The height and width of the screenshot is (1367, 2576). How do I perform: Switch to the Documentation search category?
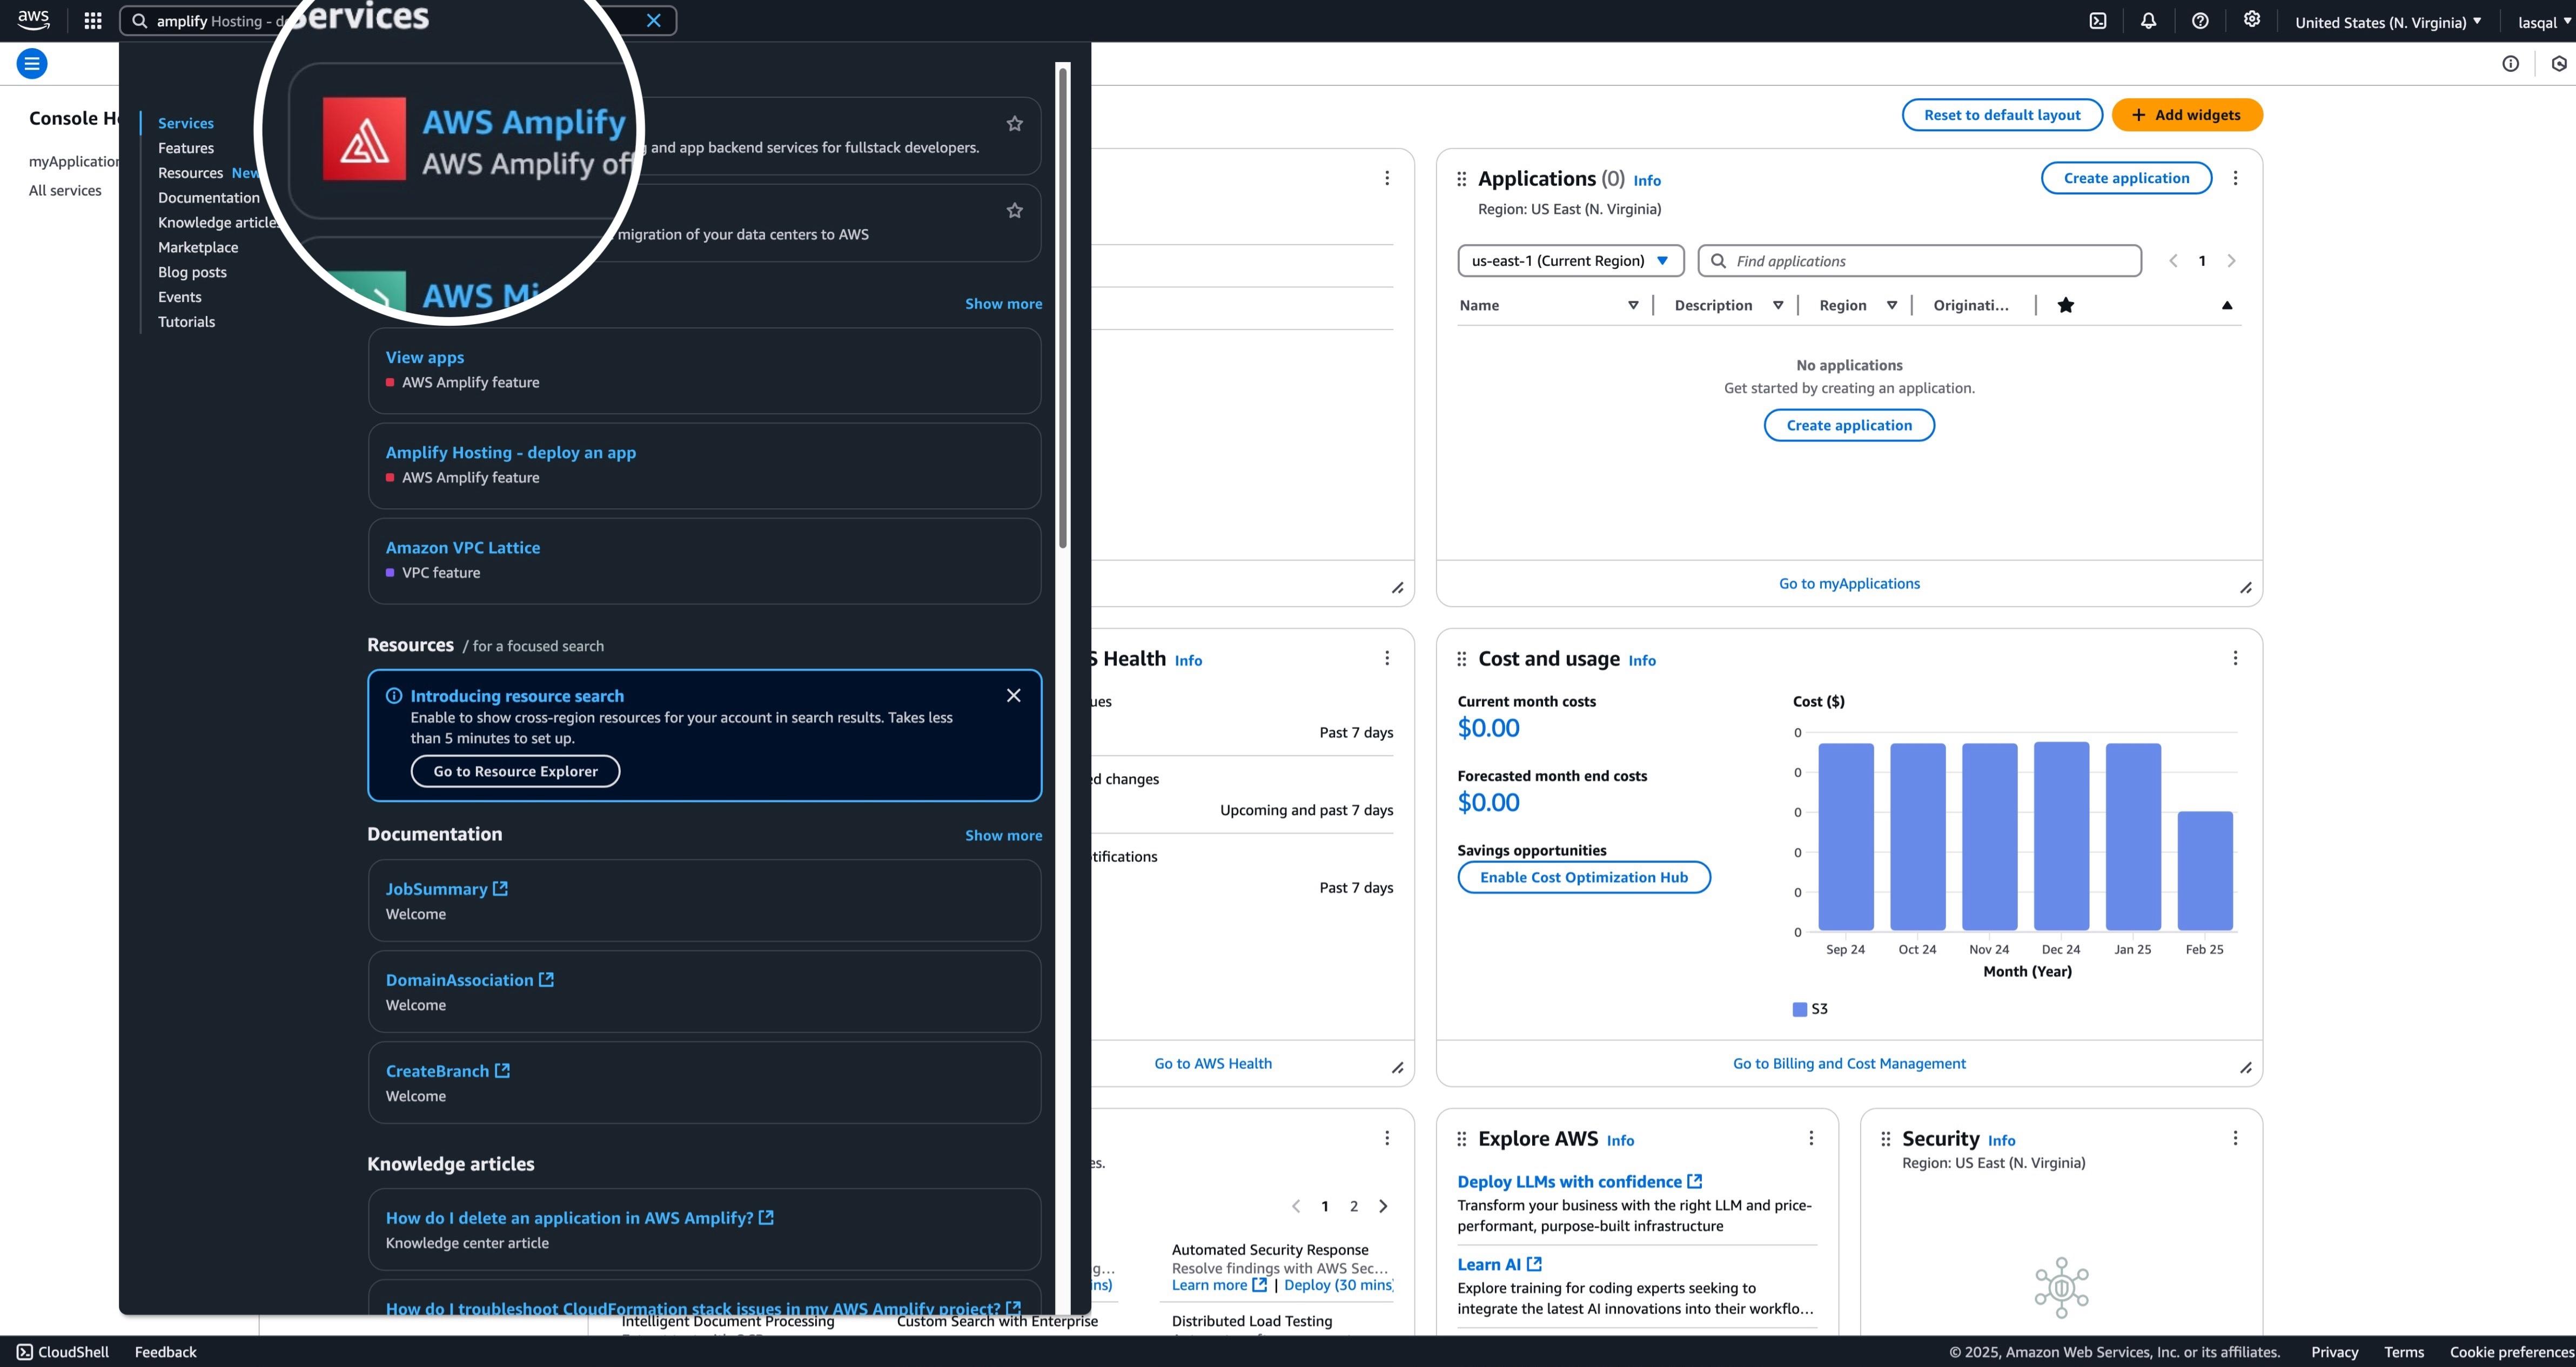[209, 197]
